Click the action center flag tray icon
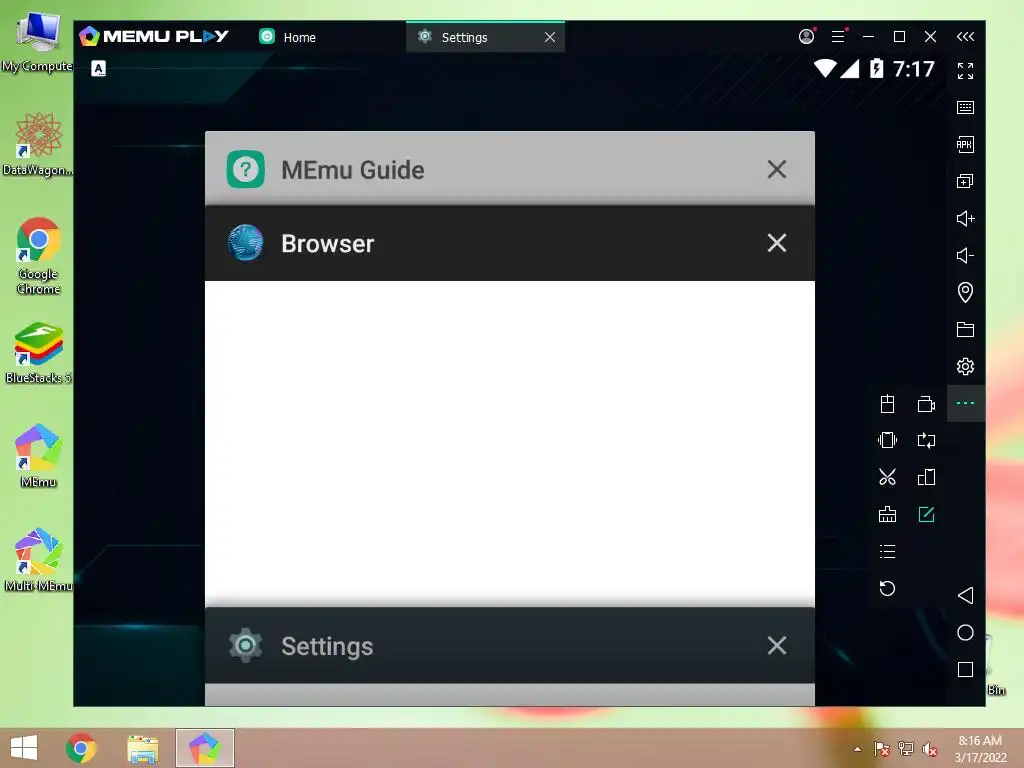The height and width of the screenshot is (768, 1024). pos(882,749)
